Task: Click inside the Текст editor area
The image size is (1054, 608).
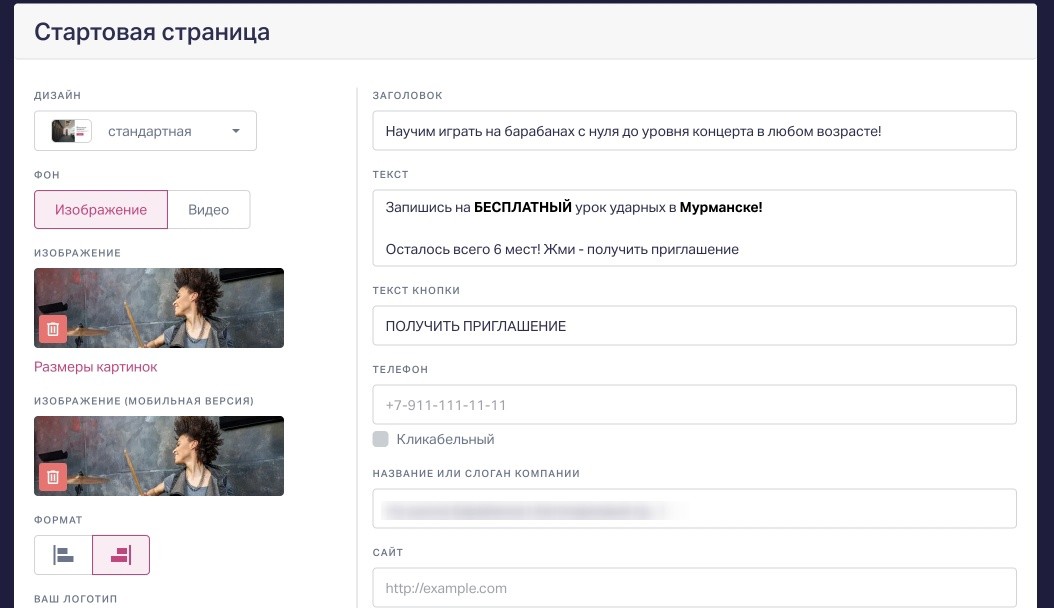Action: click(694, 228)
